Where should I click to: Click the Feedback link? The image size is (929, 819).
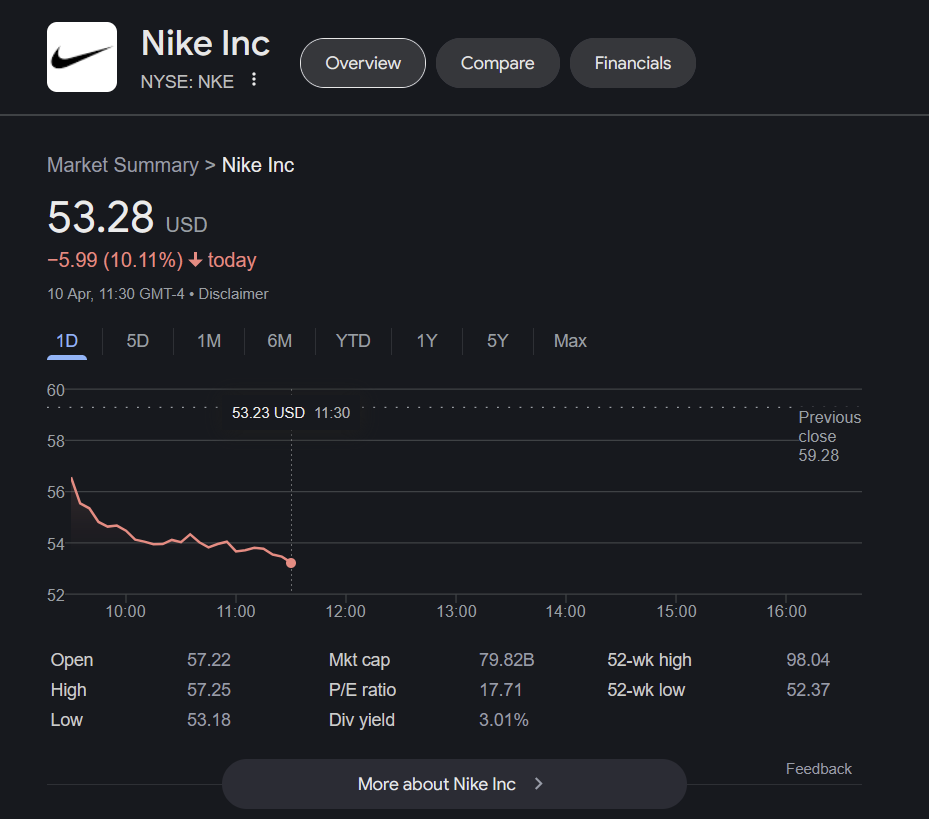tap(819, 769)
